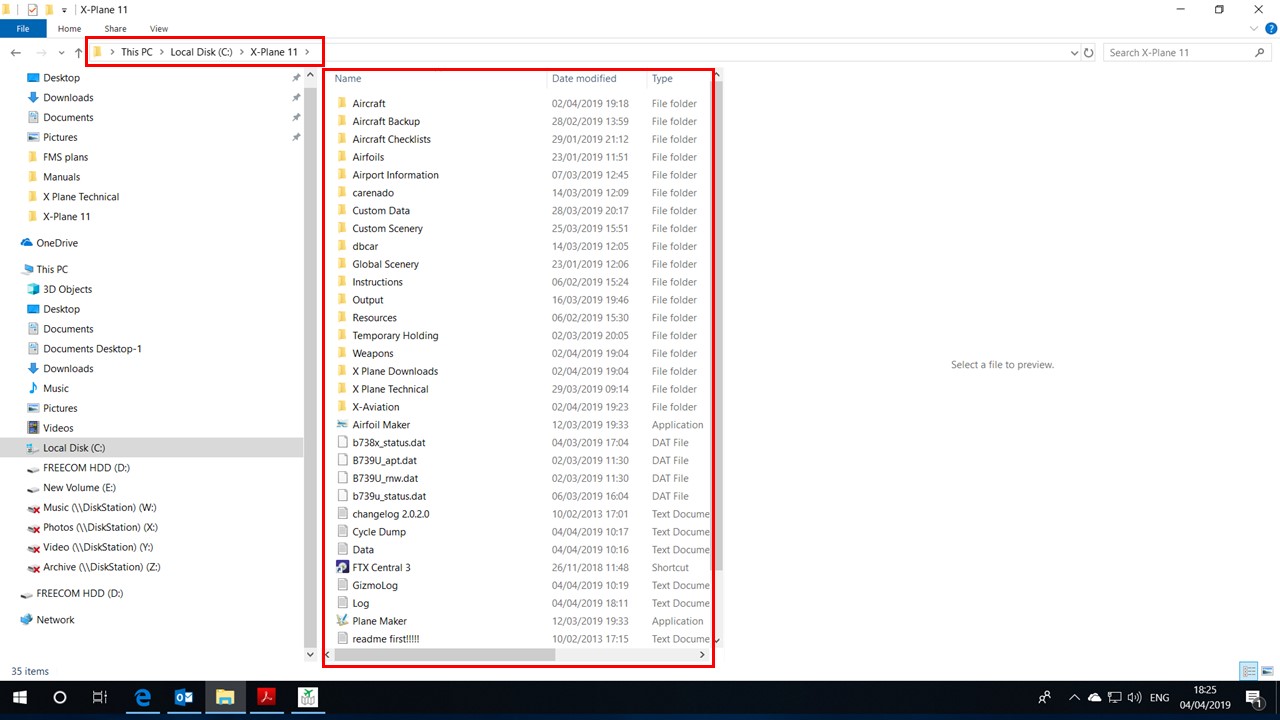Screen dimensions: 1280x720
Task: Expand chevron after Local Disk (C:) breadcrumb
Action: click(241, 52)
